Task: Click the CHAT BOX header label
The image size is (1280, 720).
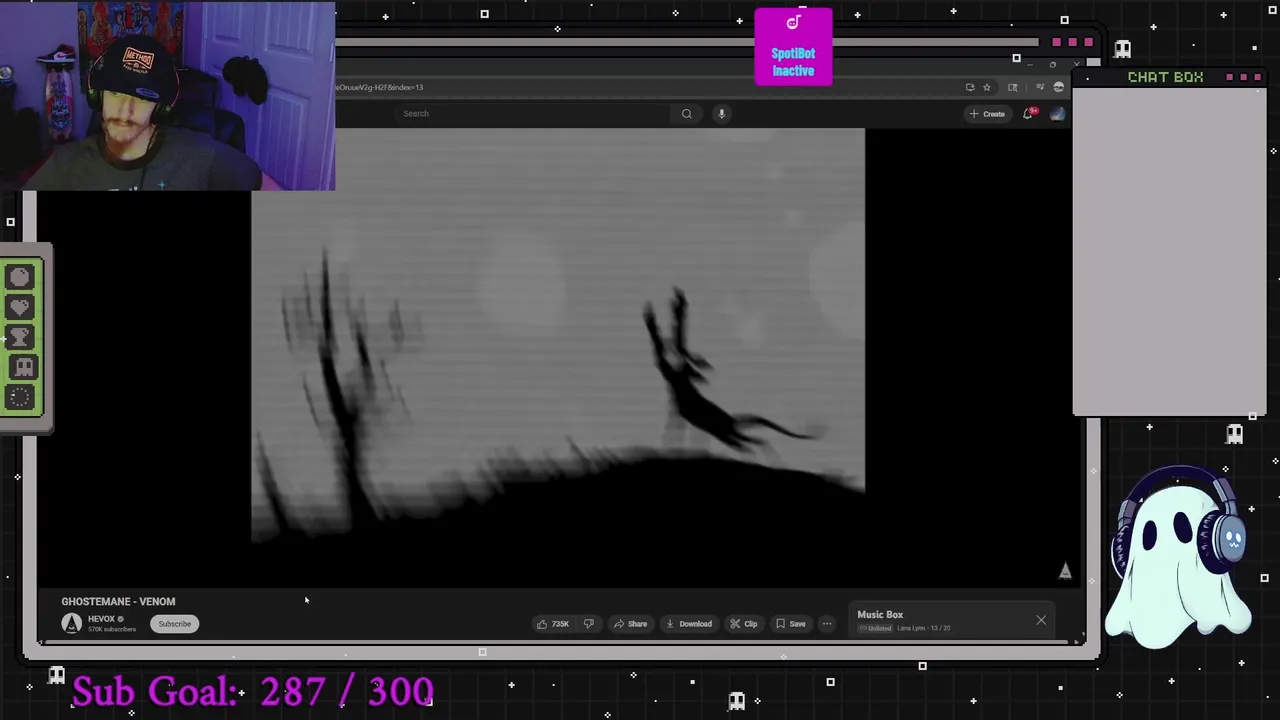Action: click(x=1166, y=77)
